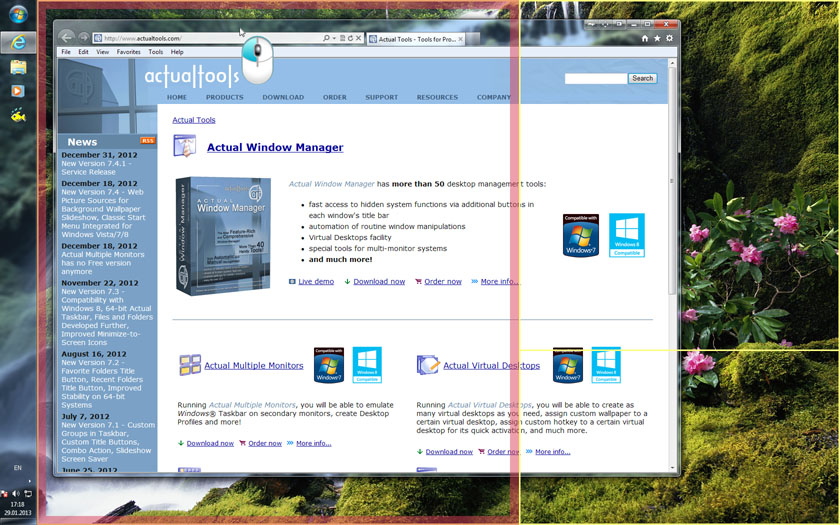
Task: Click the site Search button
Action: pos(642,78)
